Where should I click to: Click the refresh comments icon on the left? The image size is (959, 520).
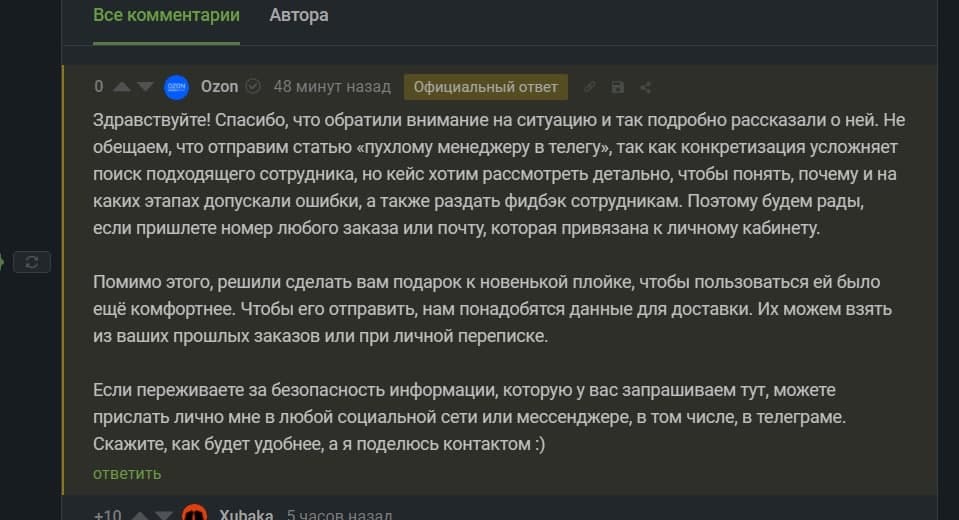[x=32, y=261]
